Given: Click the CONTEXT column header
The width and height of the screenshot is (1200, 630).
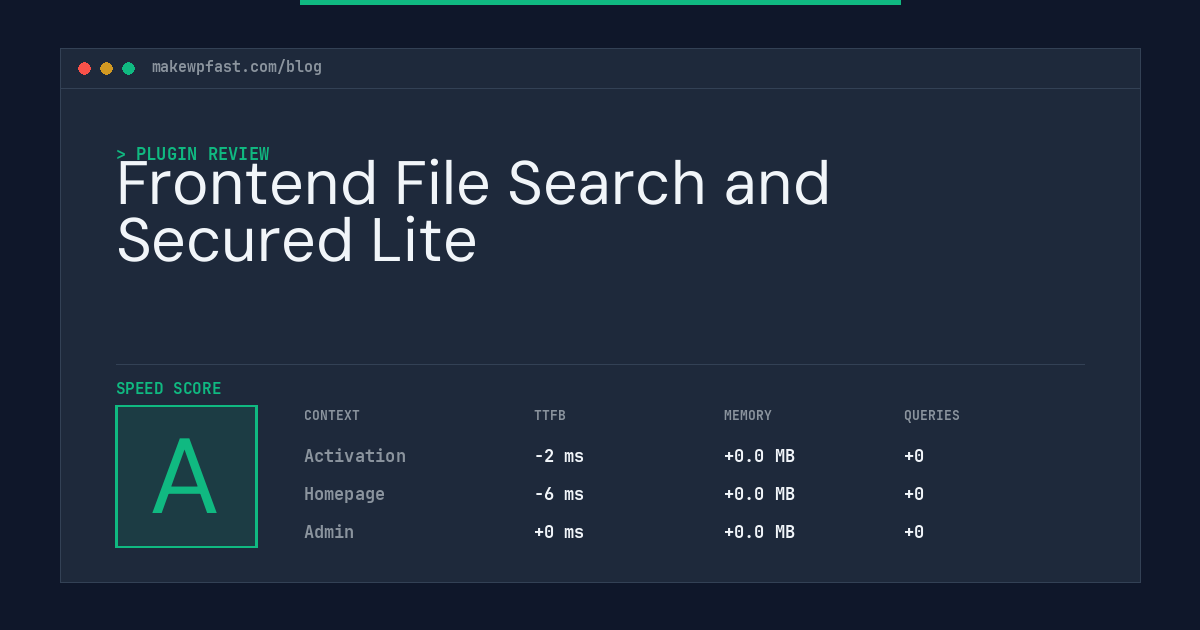Looking at the screenshot, I should coord(332,416).
